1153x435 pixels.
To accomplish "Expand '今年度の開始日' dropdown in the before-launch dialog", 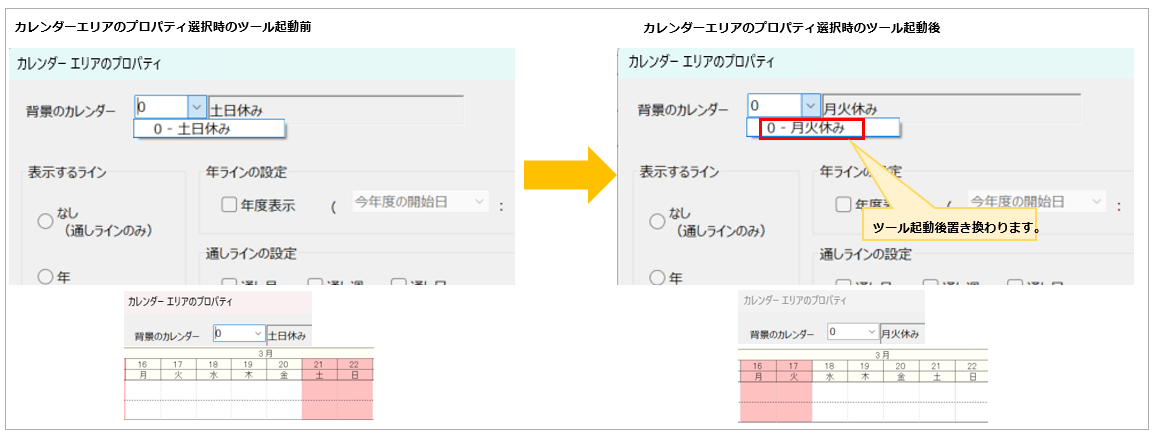I will [479, 202].
